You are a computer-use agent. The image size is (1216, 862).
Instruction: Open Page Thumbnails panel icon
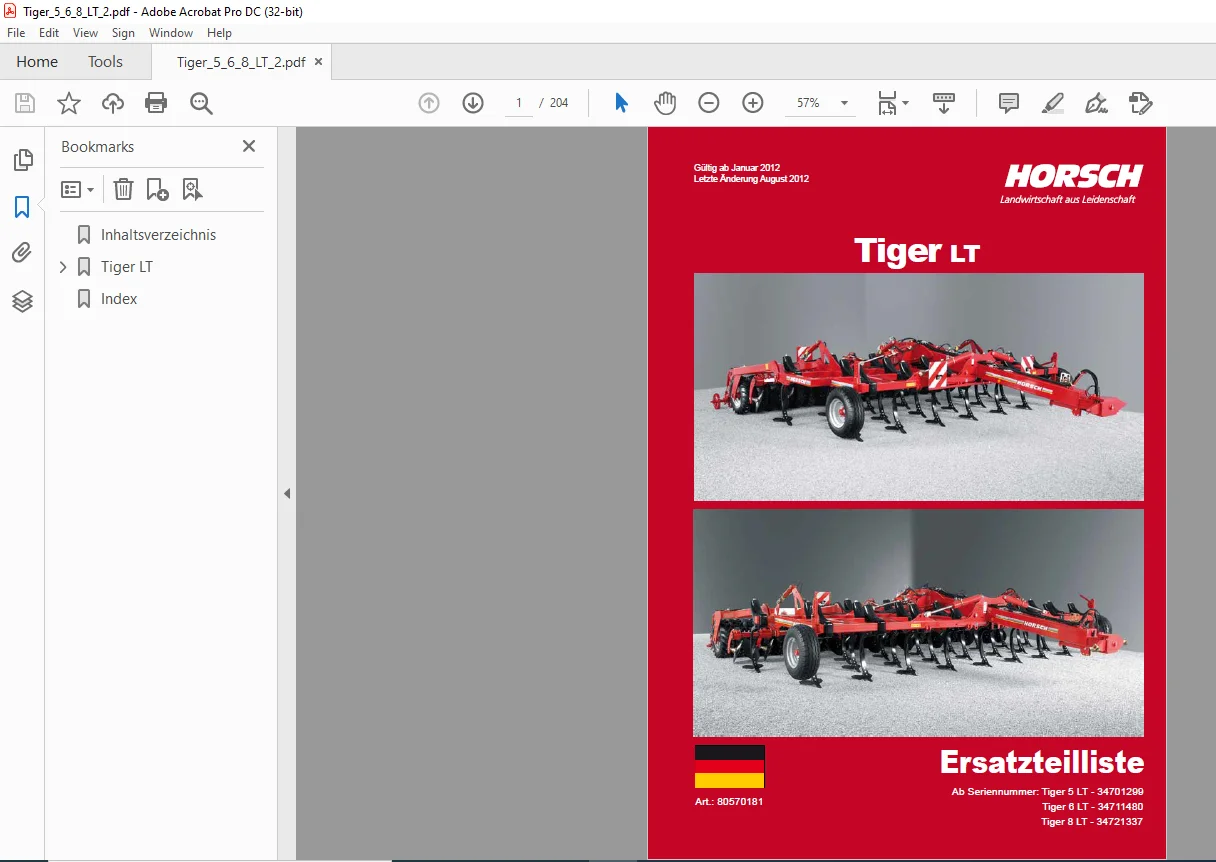click(22, 160)
